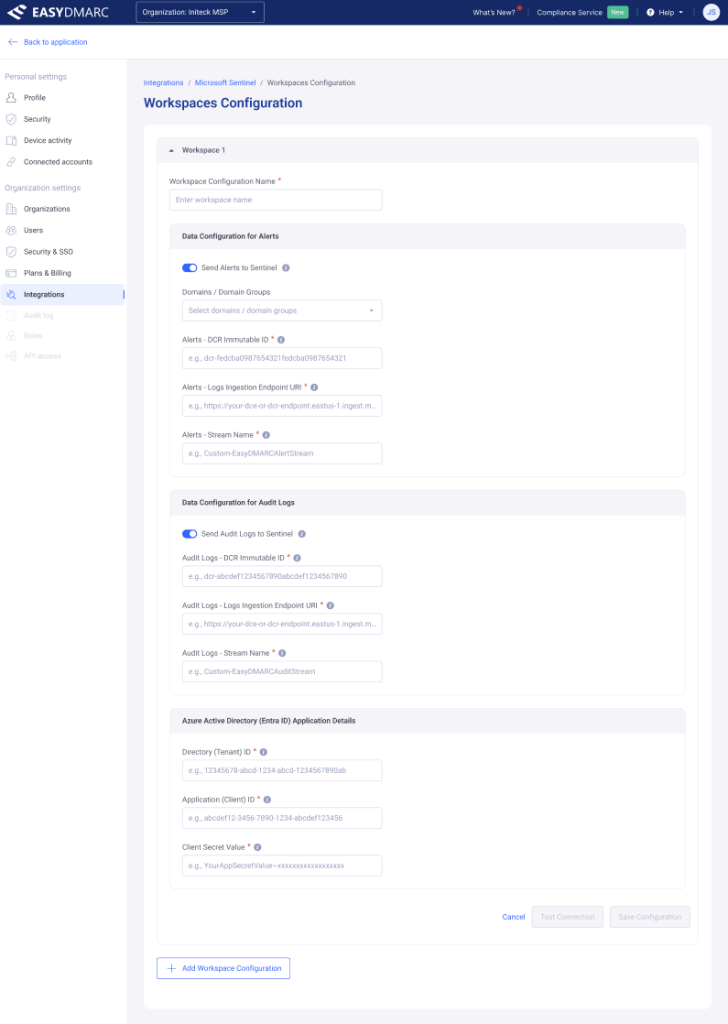Image resolution: width=728 pixels, height=1024 pixels.
Task: Open the Organization: Initeck MSP dropdown
Action: [200, 12]
